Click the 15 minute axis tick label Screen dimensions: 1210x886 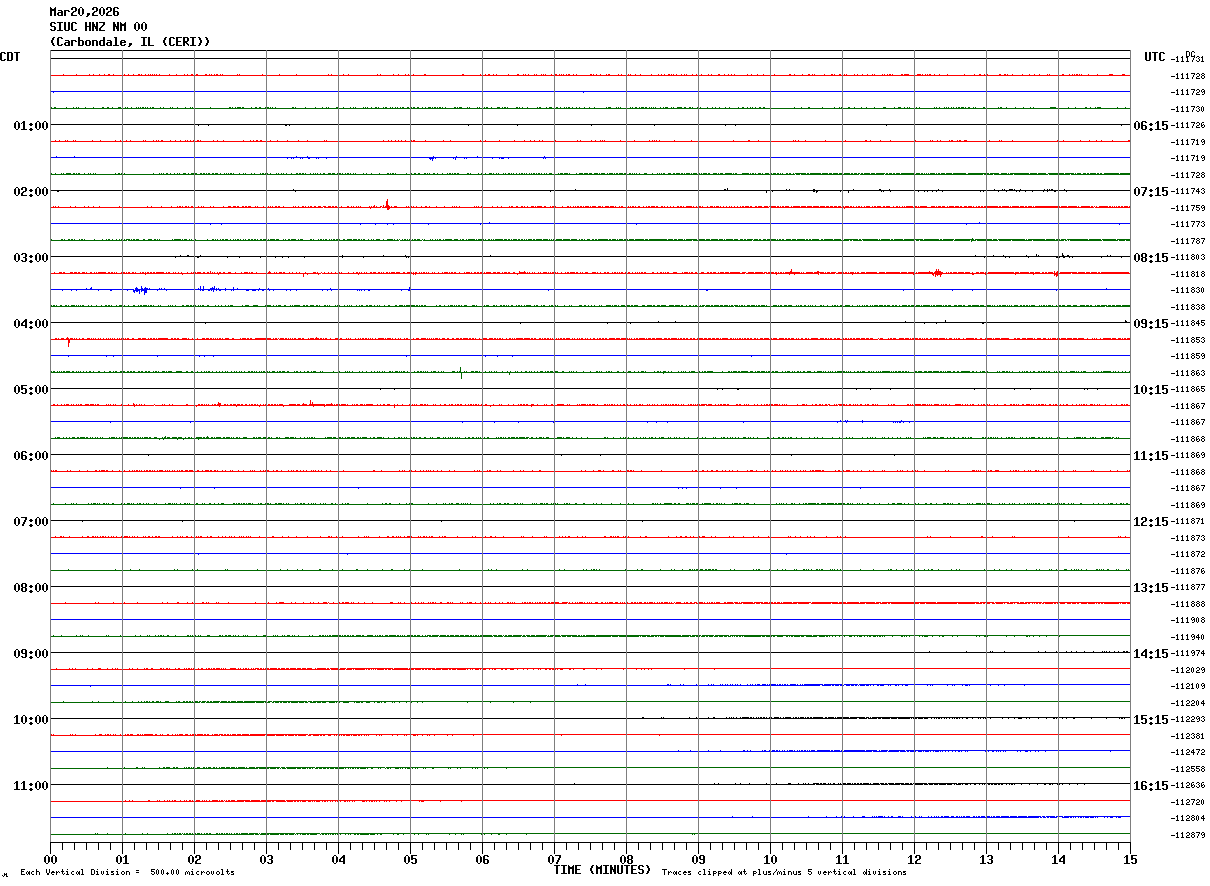1130,859
